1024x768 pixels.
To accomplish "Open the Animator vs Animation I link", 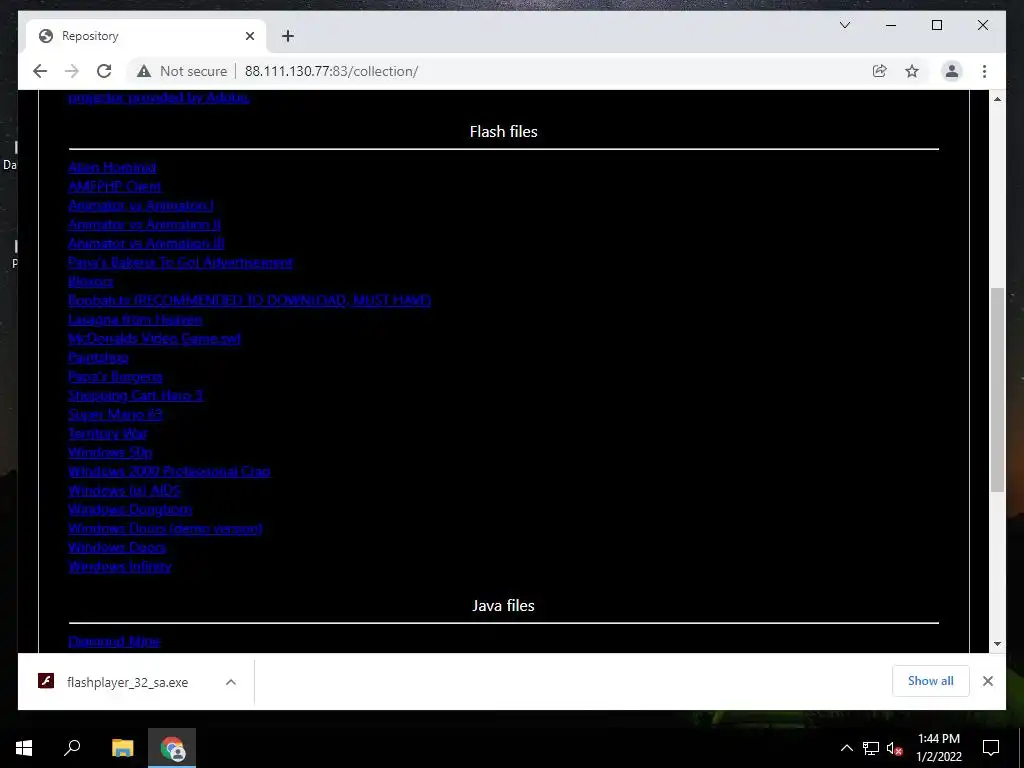I will coord(141,205).
